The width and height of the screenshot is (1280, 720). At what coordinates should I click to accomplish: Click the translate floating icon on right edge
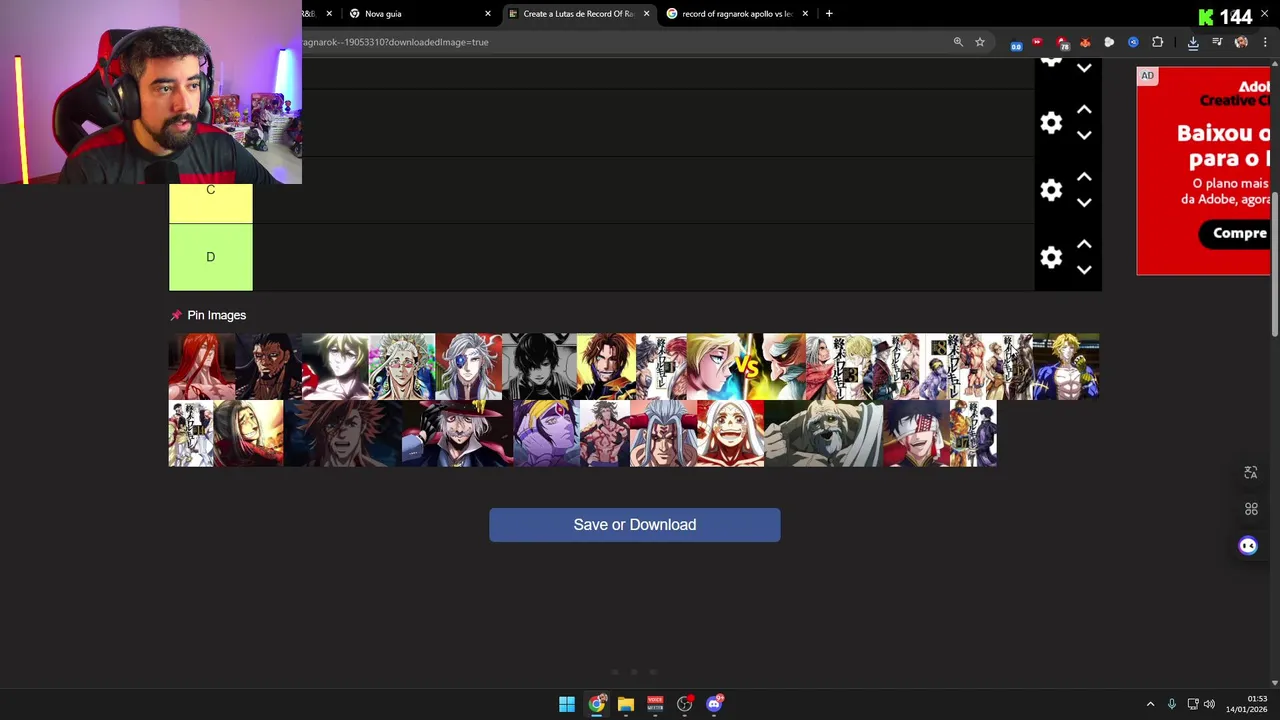pos(1250,473)
